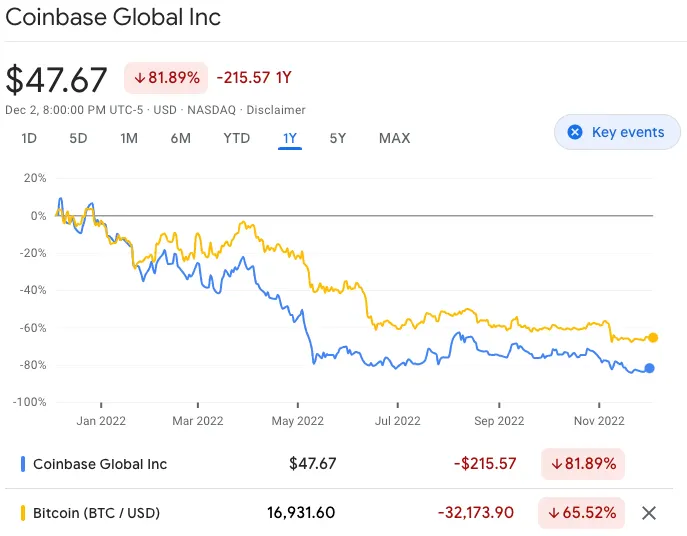Click the Coinbase Global Inc legend row
The height and width of the screenshot is (536, 687).
click(x=100, y=464)
